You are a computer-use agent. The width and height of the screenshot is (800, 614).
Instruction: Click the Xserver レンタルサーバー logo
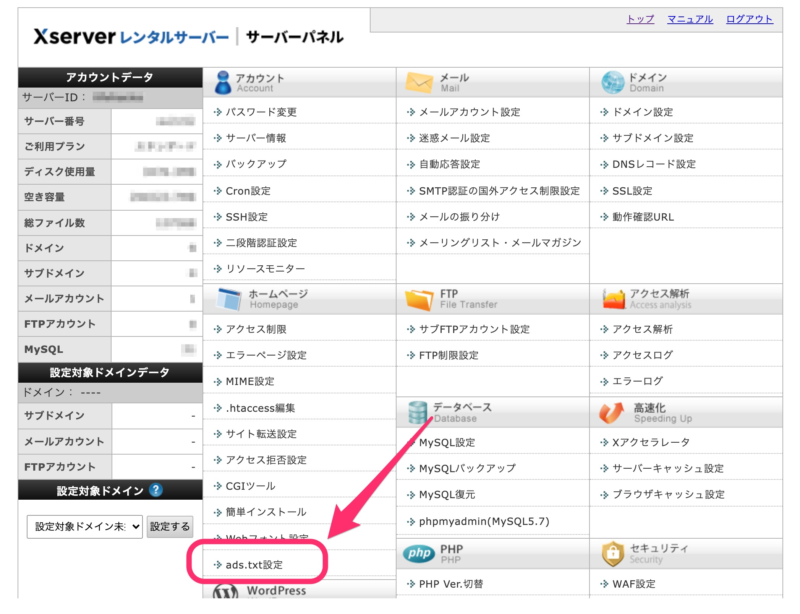click(131, 37)
